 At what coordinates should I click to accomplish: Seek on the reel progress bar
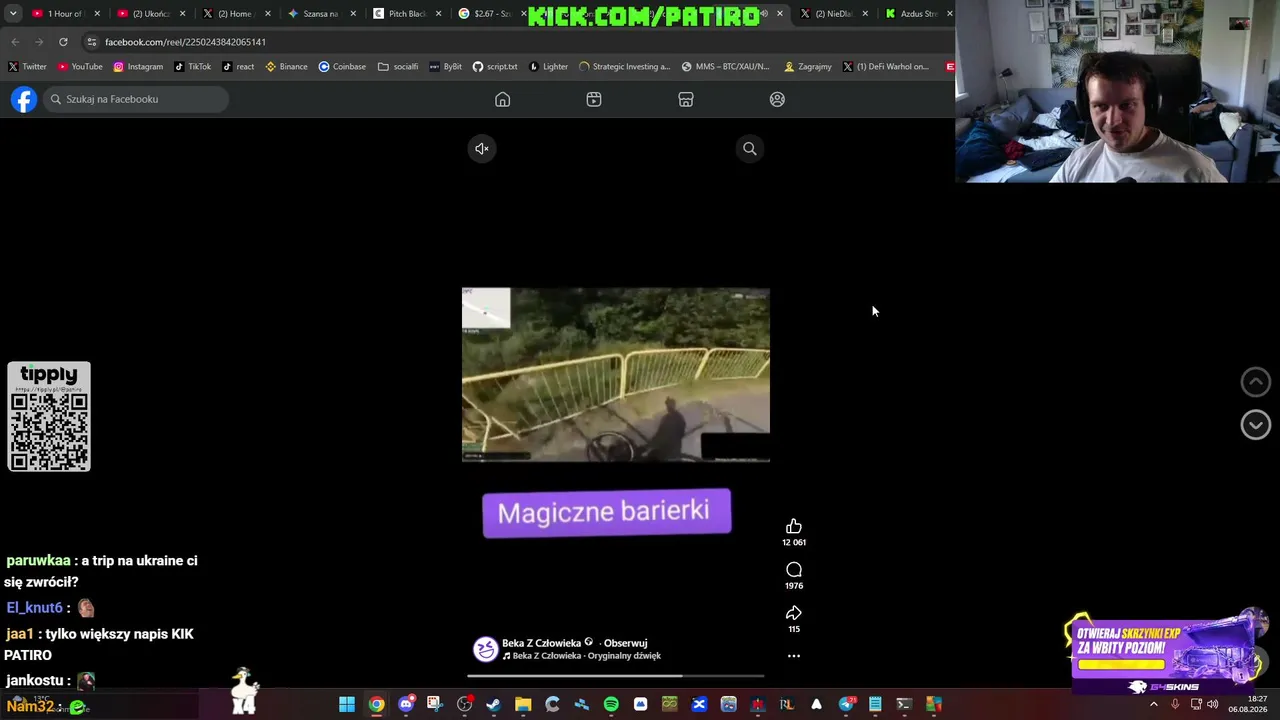(616, 676)
